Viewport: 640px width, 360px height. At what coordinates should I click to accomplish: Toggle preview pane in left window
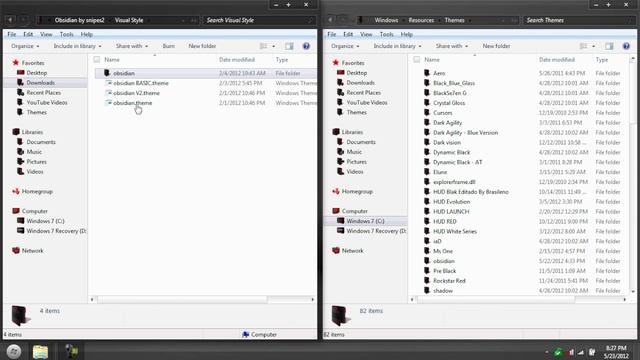289,46
